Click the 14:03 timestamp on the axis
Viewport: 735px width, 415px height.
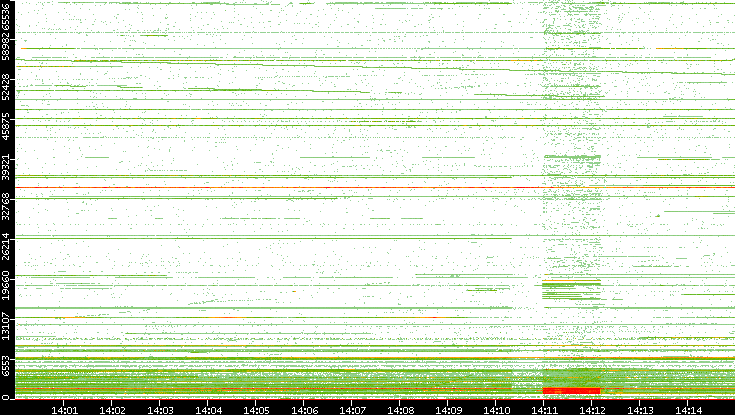pos(160,408)
